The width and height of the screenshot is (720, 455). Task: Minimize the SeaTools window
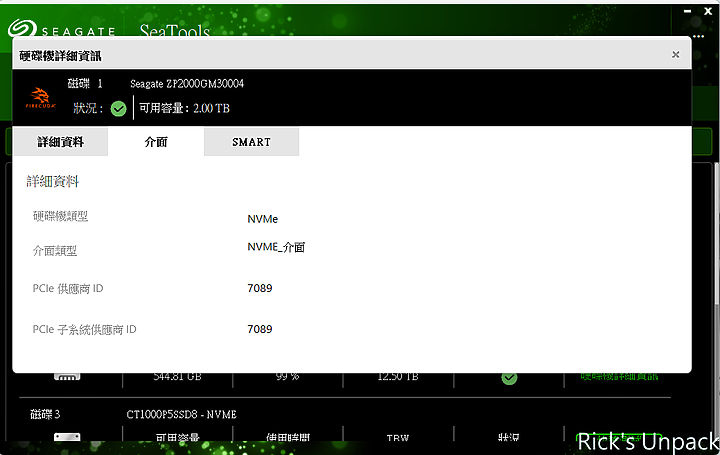click(x=687, y=11)
